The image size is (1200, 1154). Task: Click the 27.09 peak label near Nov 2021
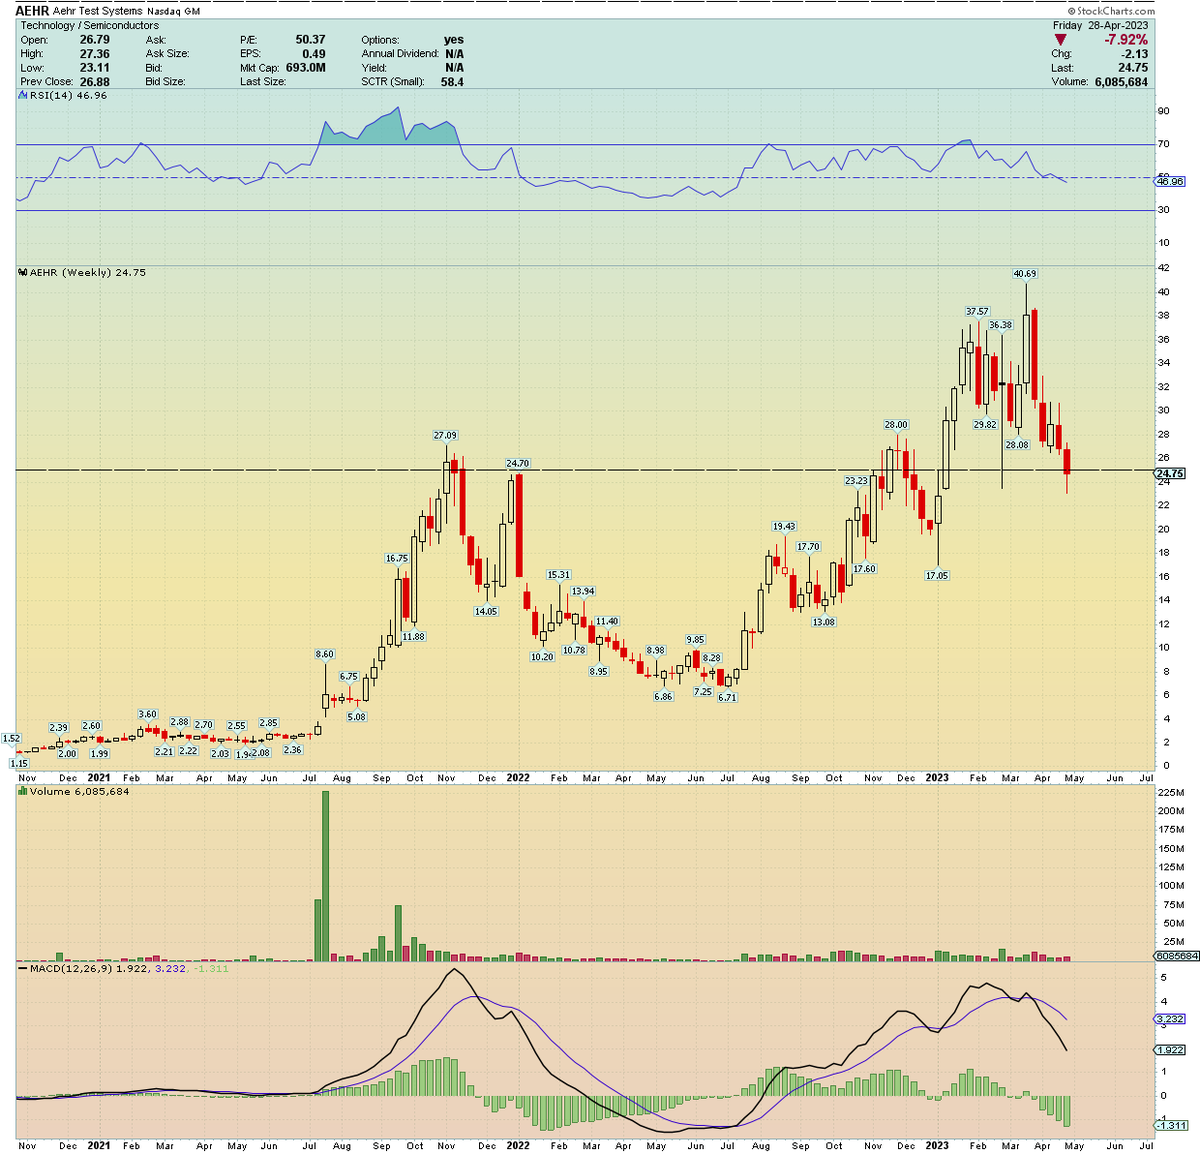(x=445, y=436)
